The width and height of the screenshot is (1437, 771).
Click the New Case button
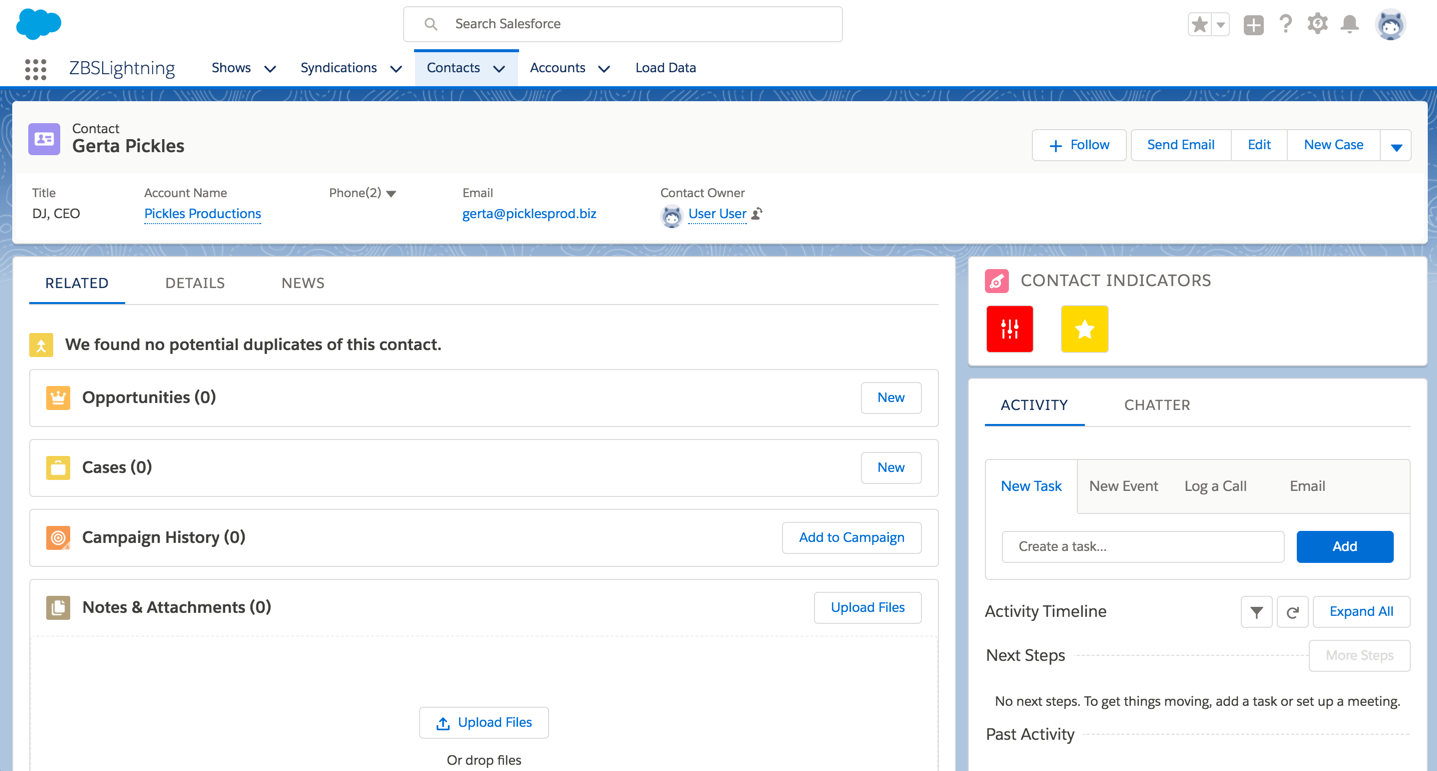pyautogui.click(x=1334, y=145)
